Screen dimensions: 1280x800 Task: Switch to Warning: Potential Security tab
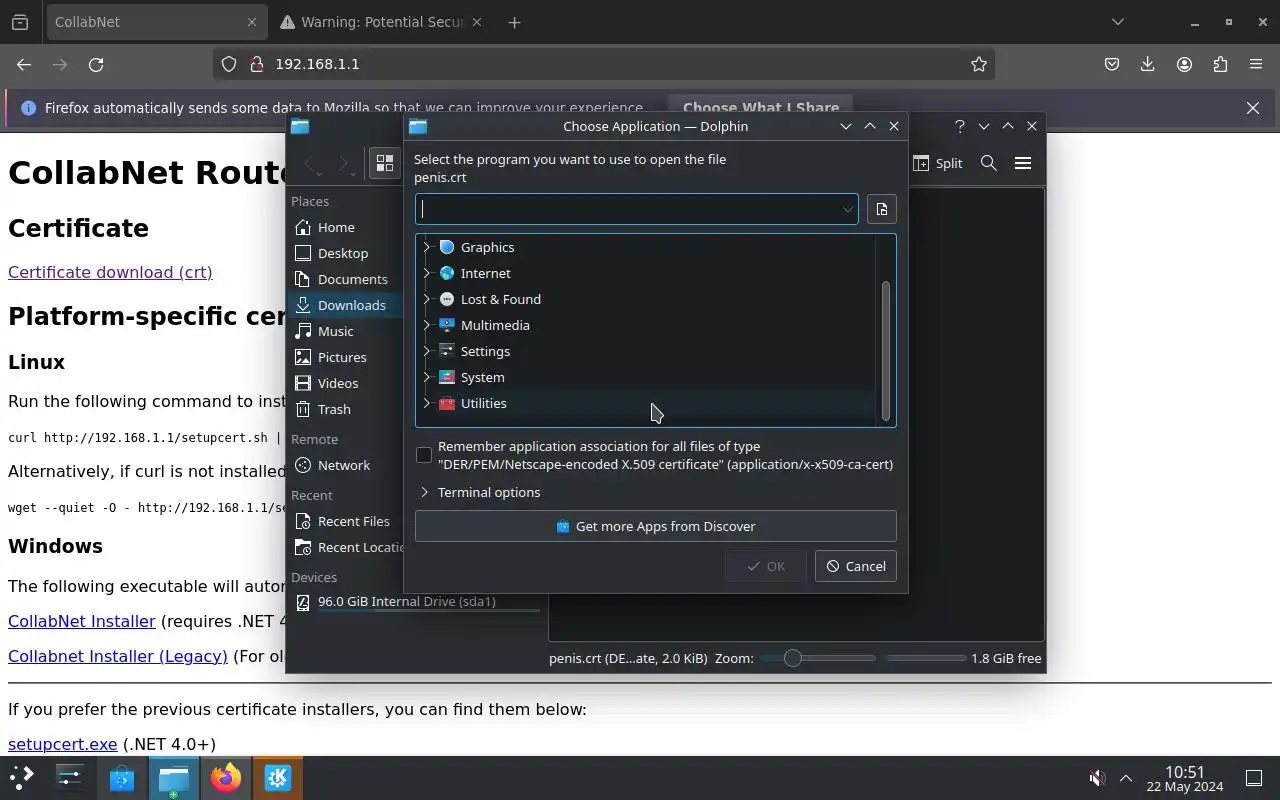tap(380, 22)
